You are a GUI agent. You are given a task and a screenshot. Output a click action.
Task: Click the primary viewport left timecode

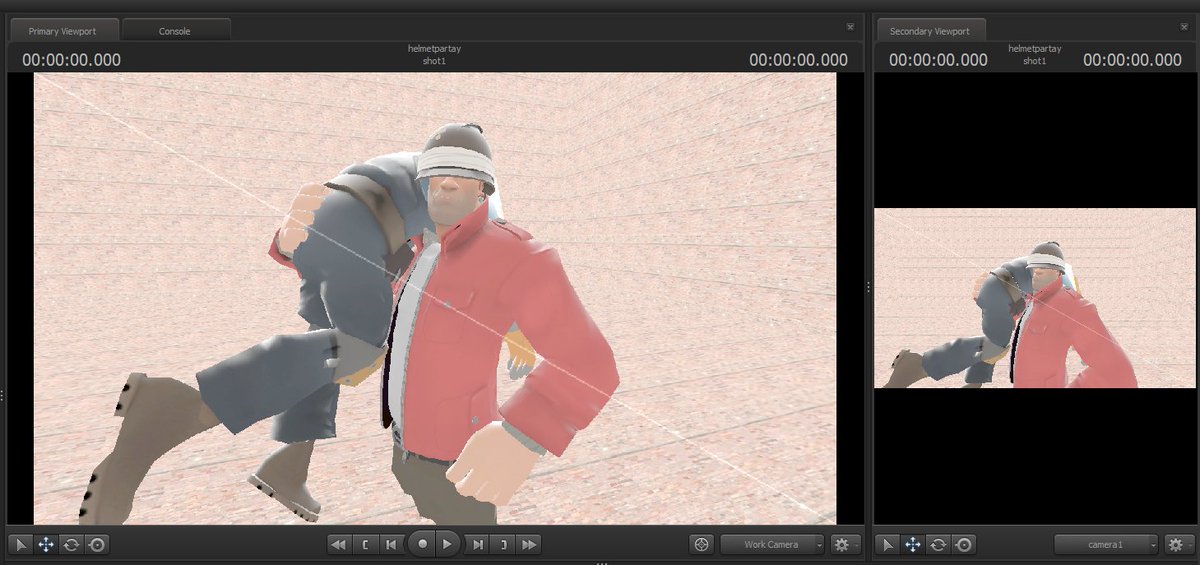click(71, 60)
